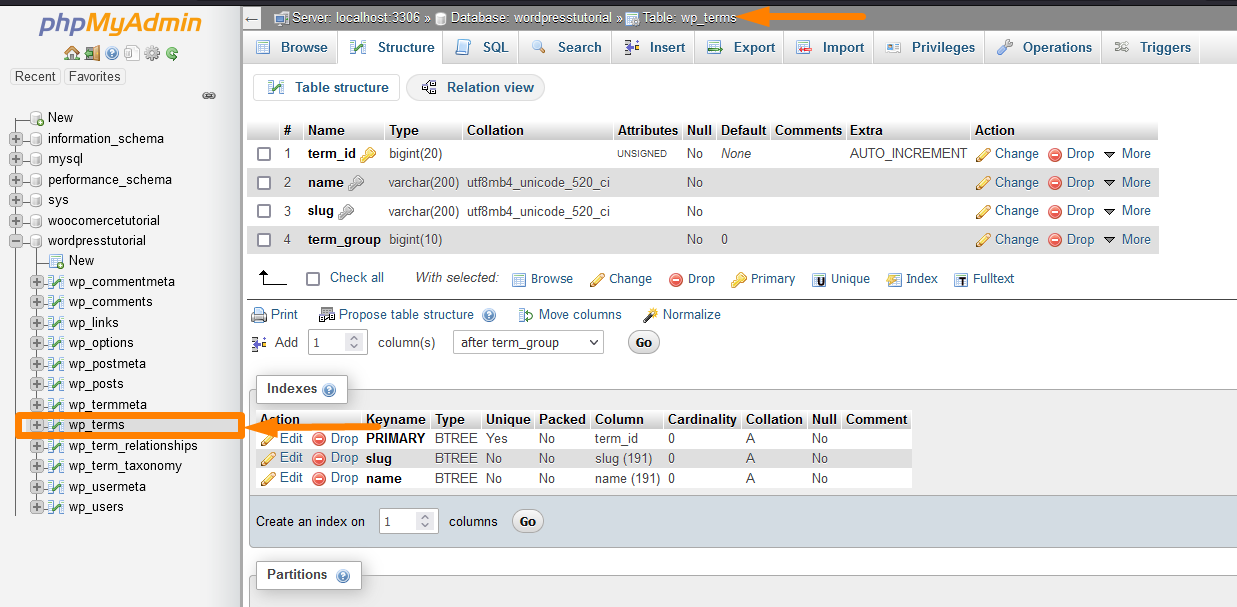Click the index columns count field
This screenshot has height=607, width=1237.
[409, 521]
